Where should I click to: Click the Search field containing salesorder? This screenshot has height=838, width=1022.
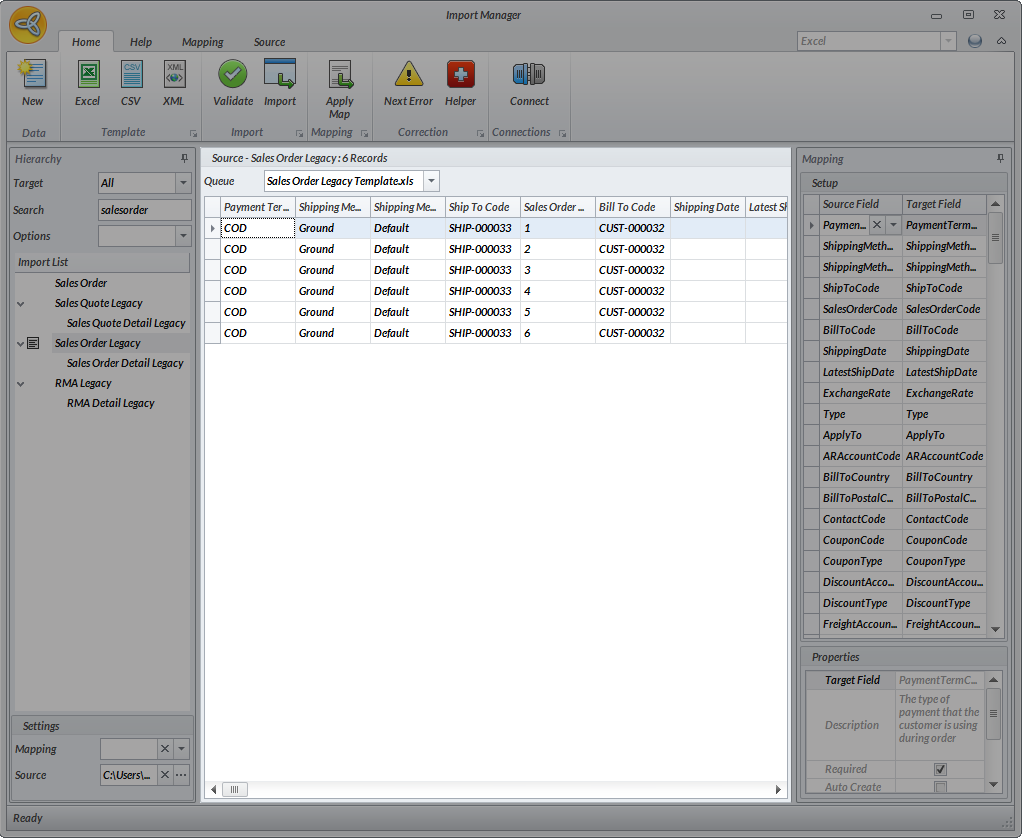pyautogui.click(x=144, y=210)
